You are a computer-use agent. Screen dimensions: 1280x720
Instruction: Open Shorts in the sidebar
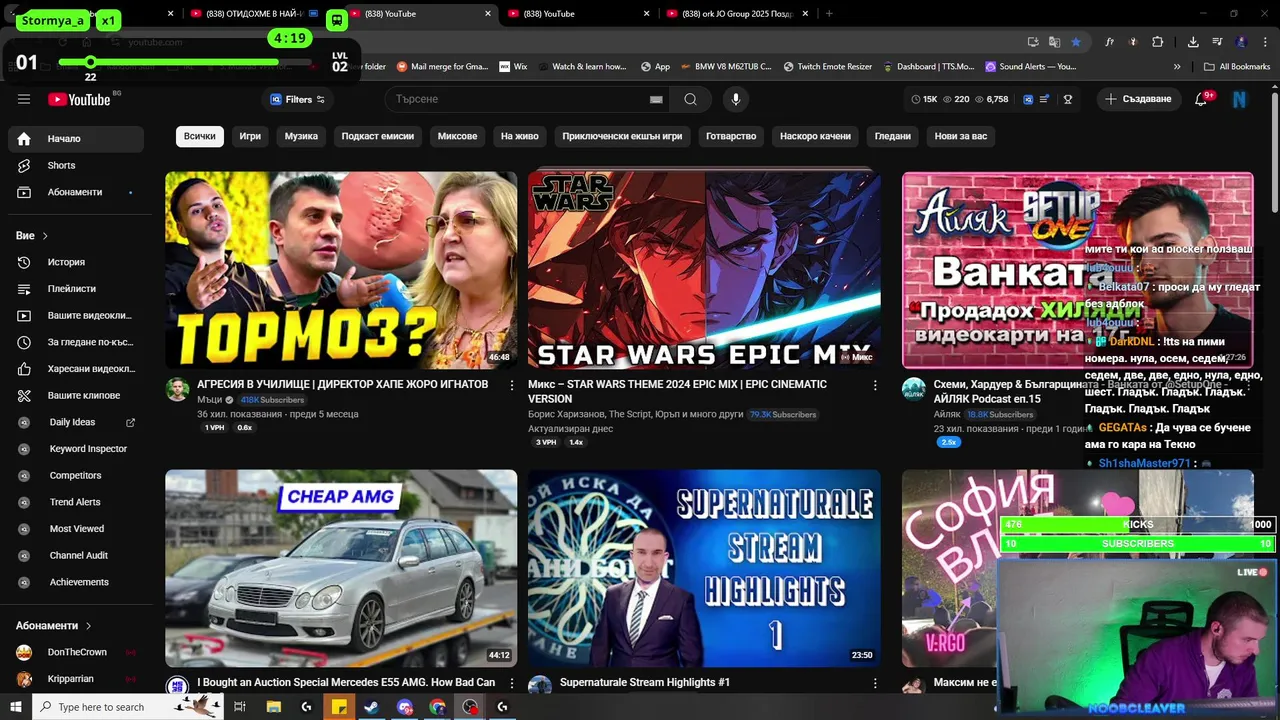point(76,165)
